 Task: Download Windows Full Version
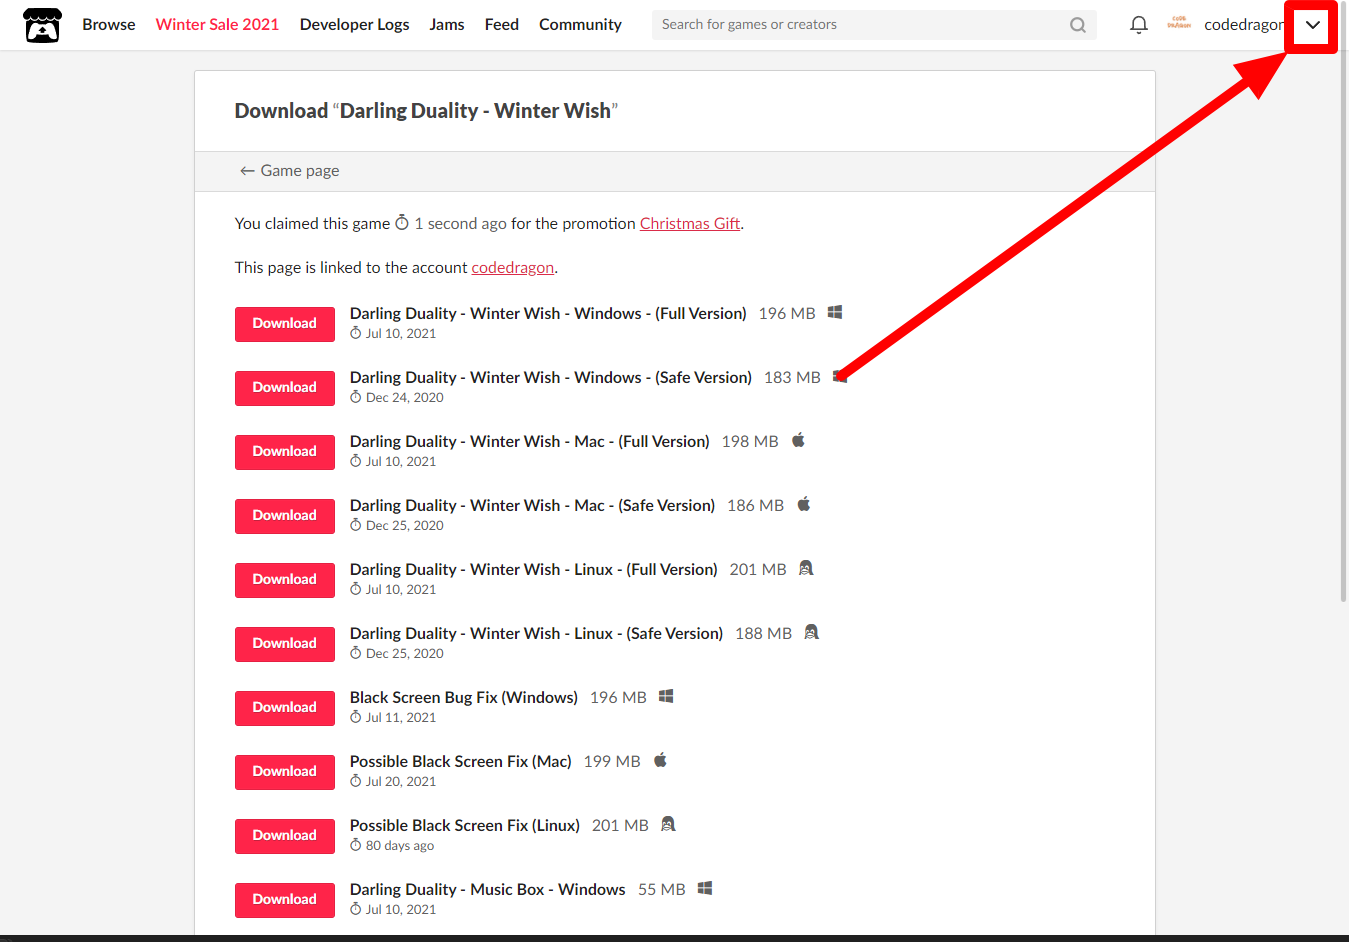[285, 324]
